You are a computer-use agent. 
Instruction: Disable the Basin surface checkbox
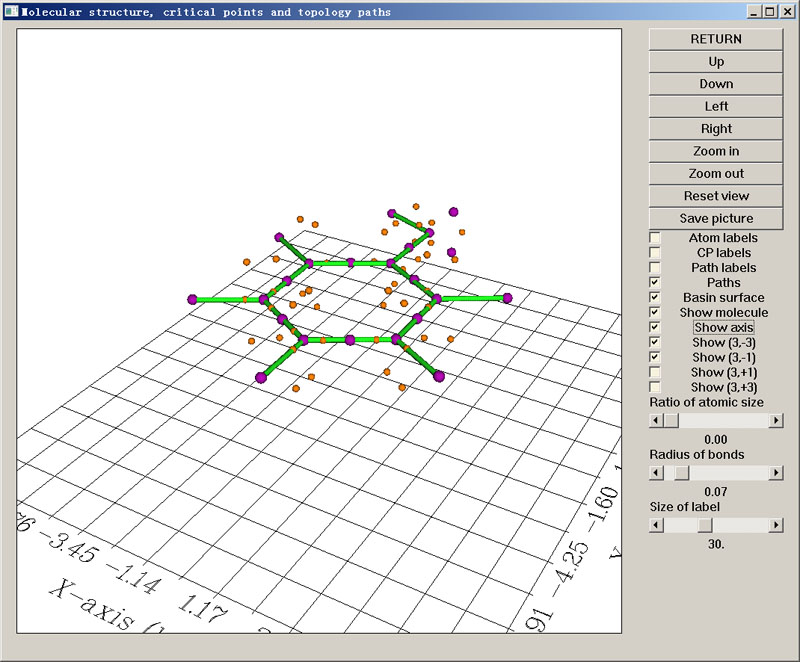pos(655,297)
